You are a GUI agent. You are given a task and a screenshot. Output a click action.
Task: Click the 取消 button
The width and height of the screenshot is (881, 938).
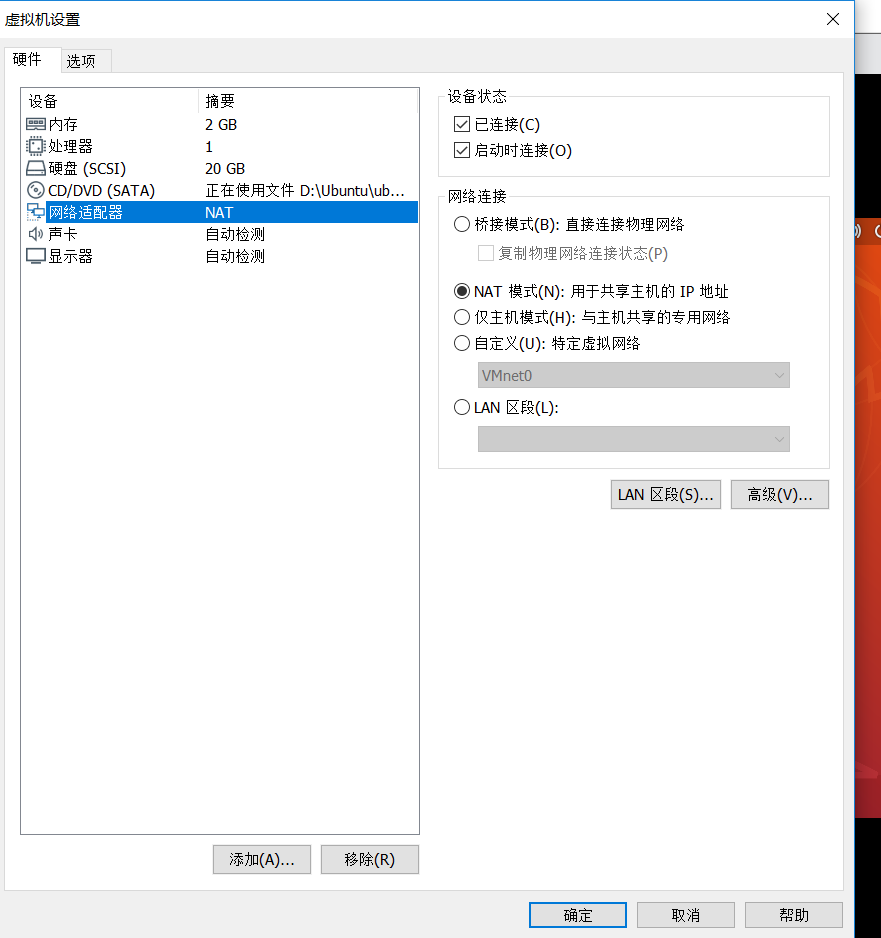point(686,915)
